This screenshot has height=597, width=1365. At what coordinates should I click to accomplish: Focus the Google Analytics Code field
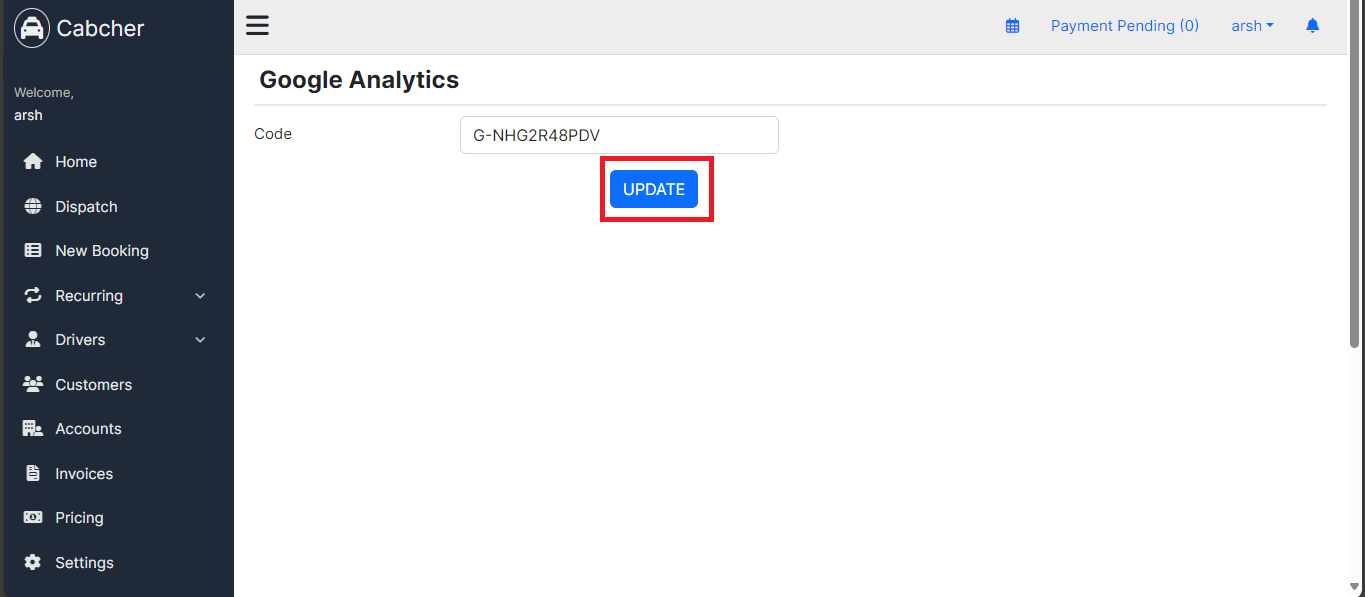tap(619, 135)
